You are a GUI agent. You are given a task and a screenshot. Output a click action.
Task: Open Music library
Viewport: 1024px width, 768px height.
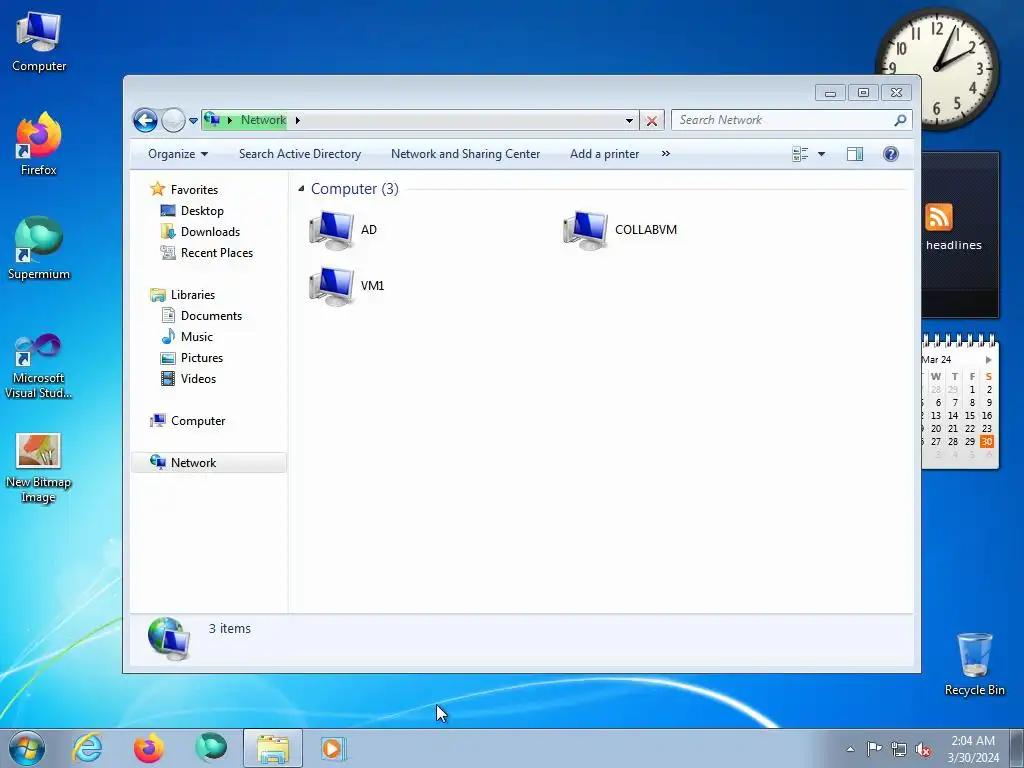pyautogui.click(x=197, y=337)
